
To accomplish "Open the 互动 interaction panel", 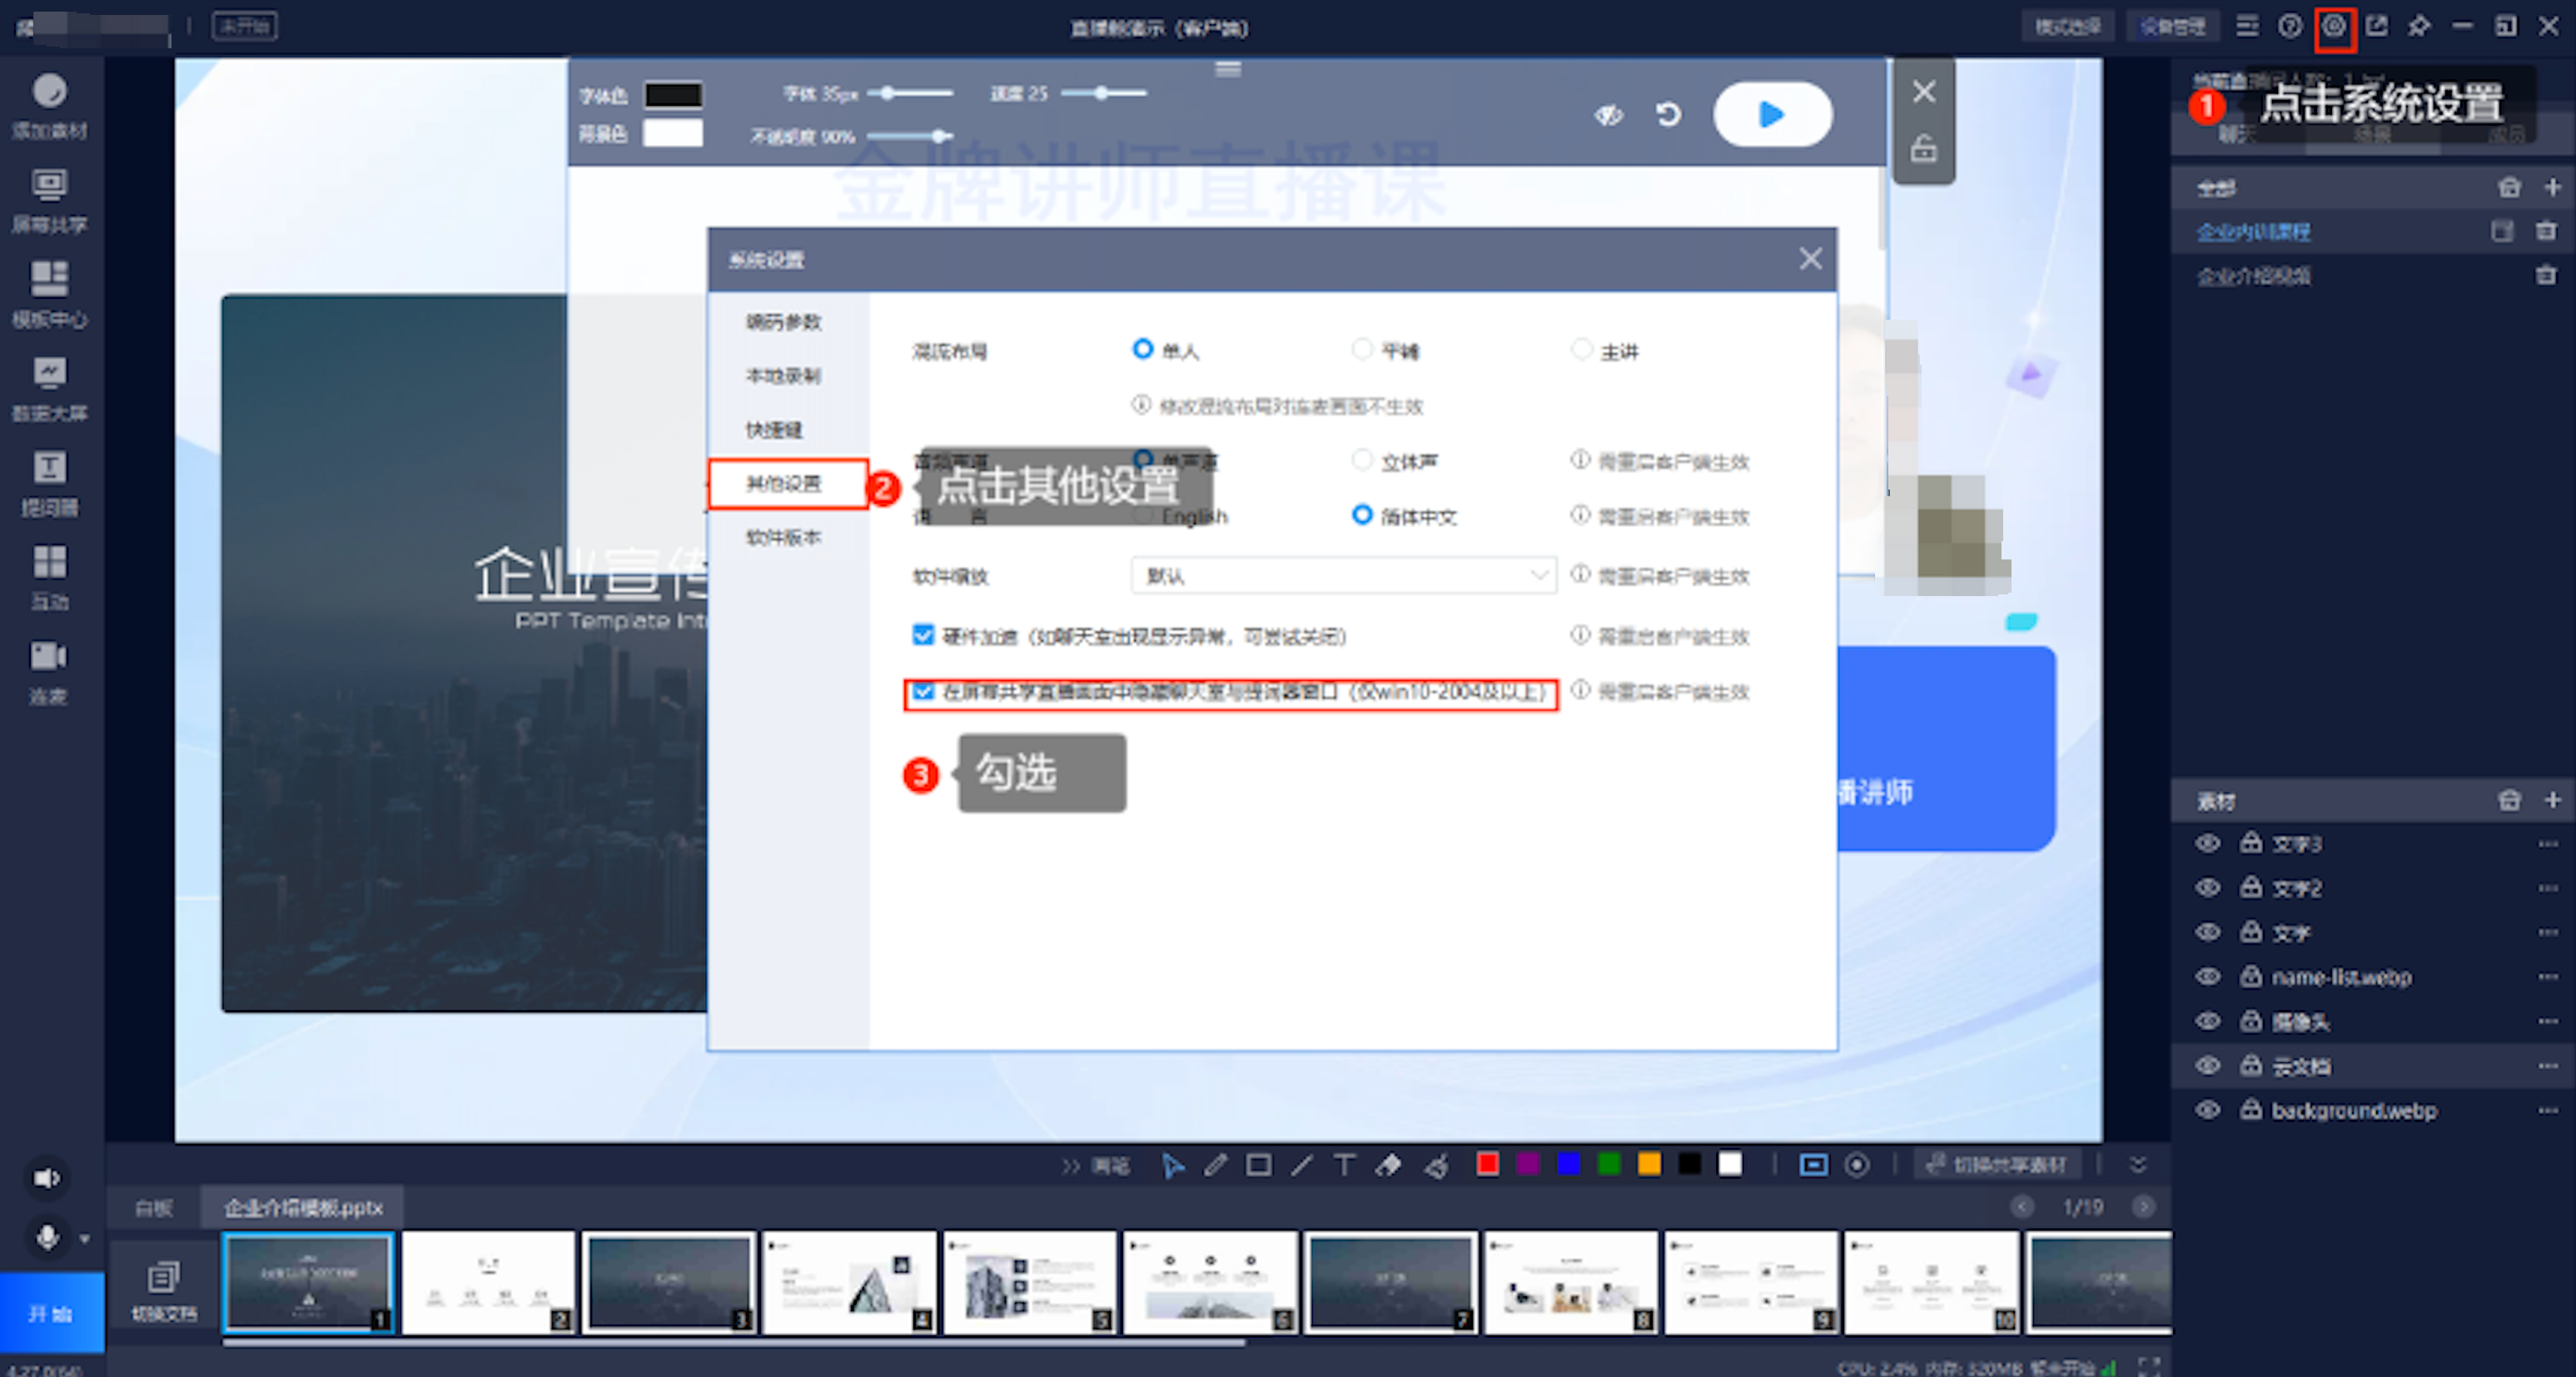I will point(49,576).
